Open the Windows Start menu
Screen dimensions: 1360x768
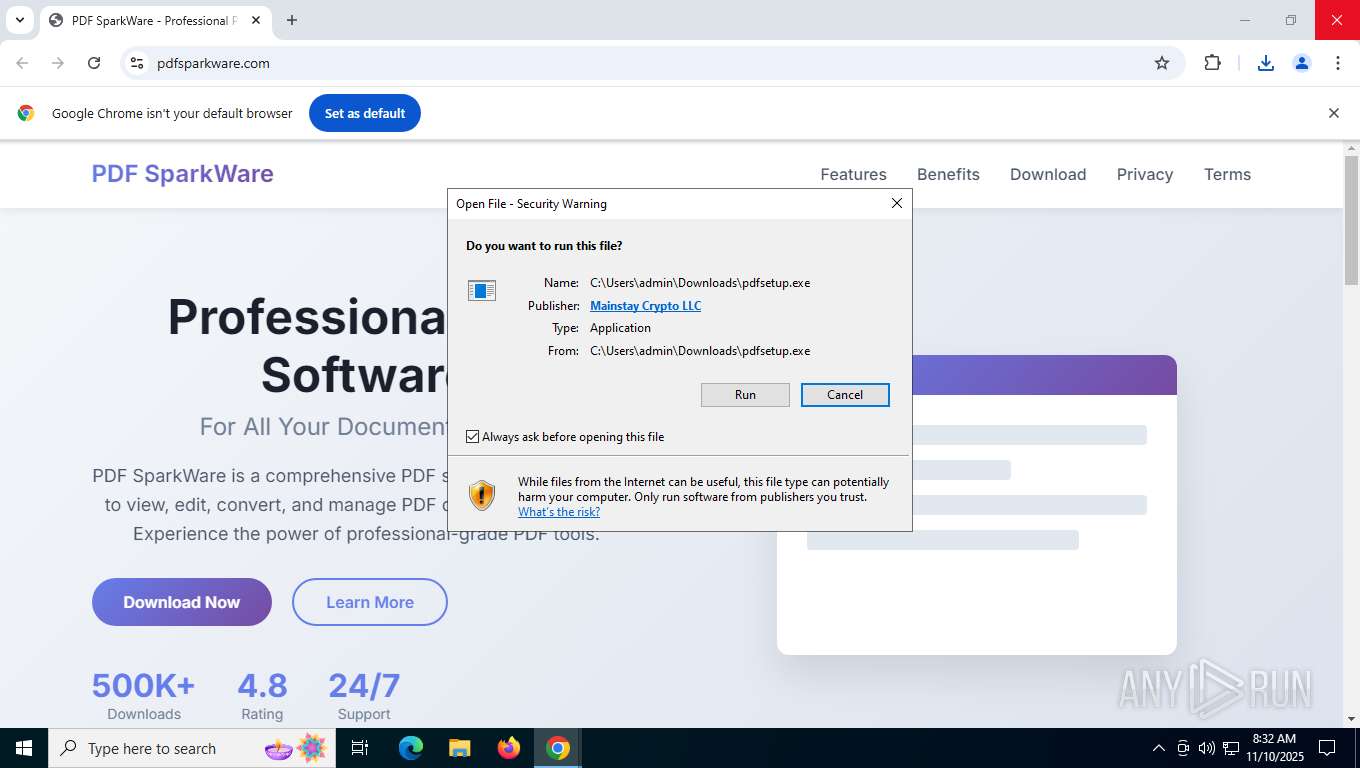(24, 748)
